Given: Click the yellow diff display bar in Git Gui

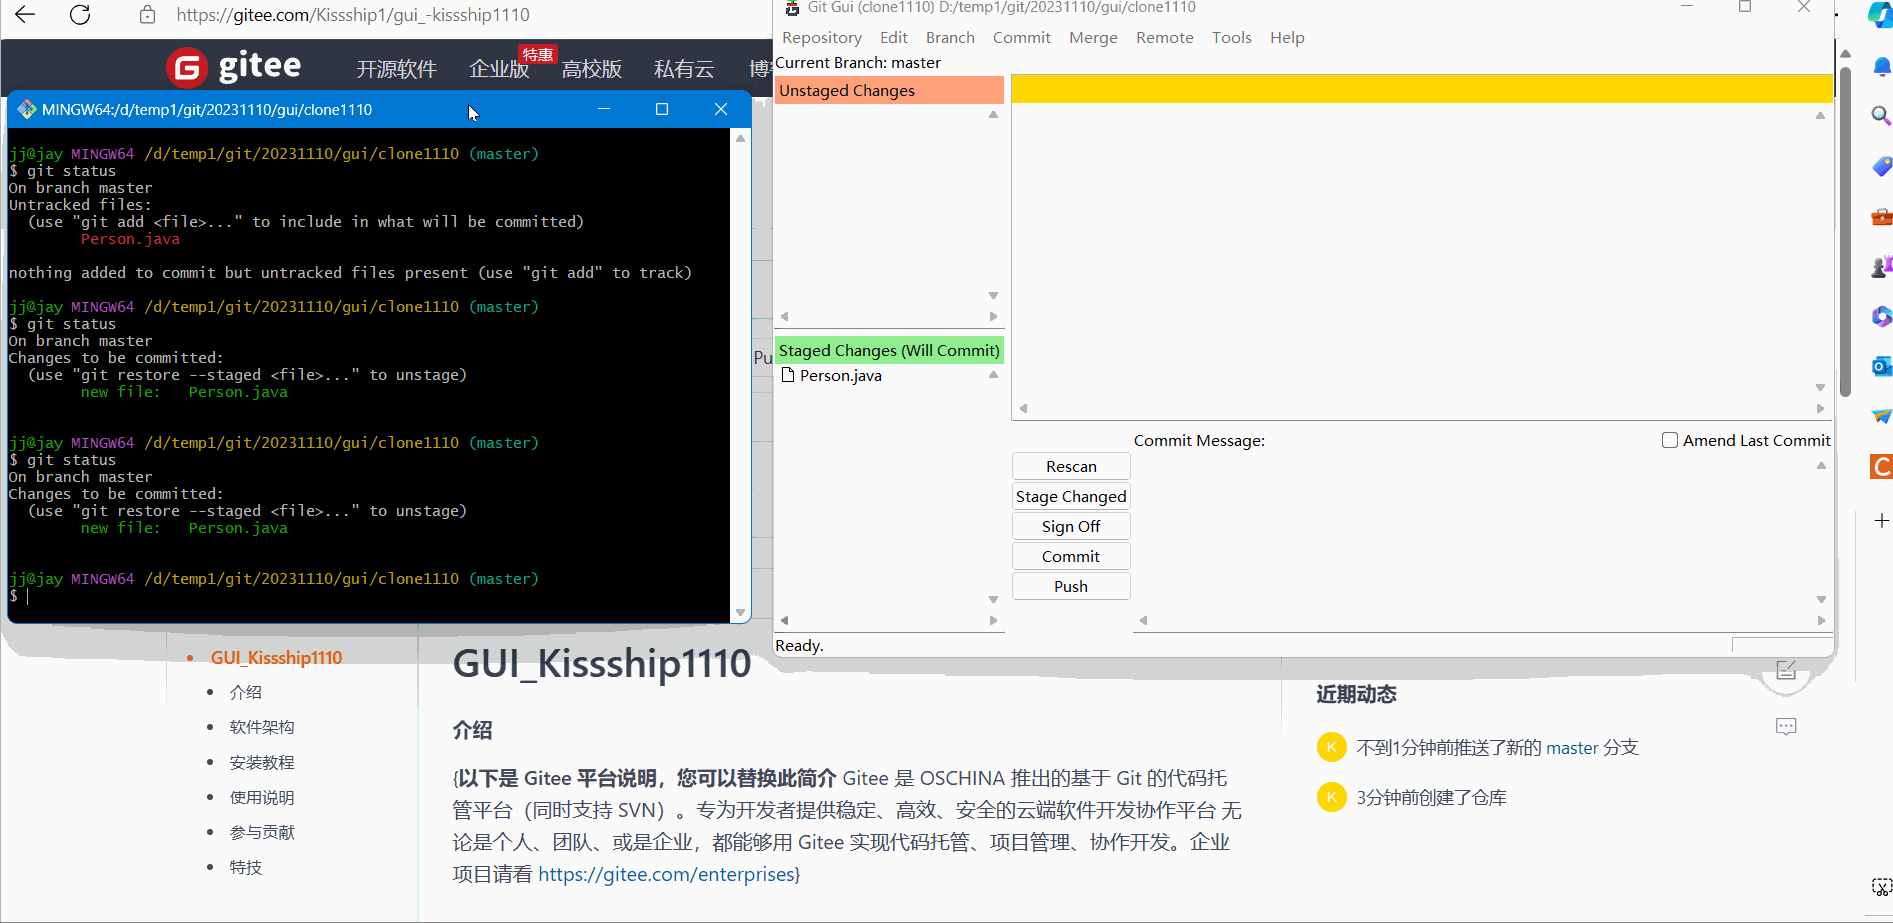Looking at the screenshot, I should click(x=1420, y=89).
